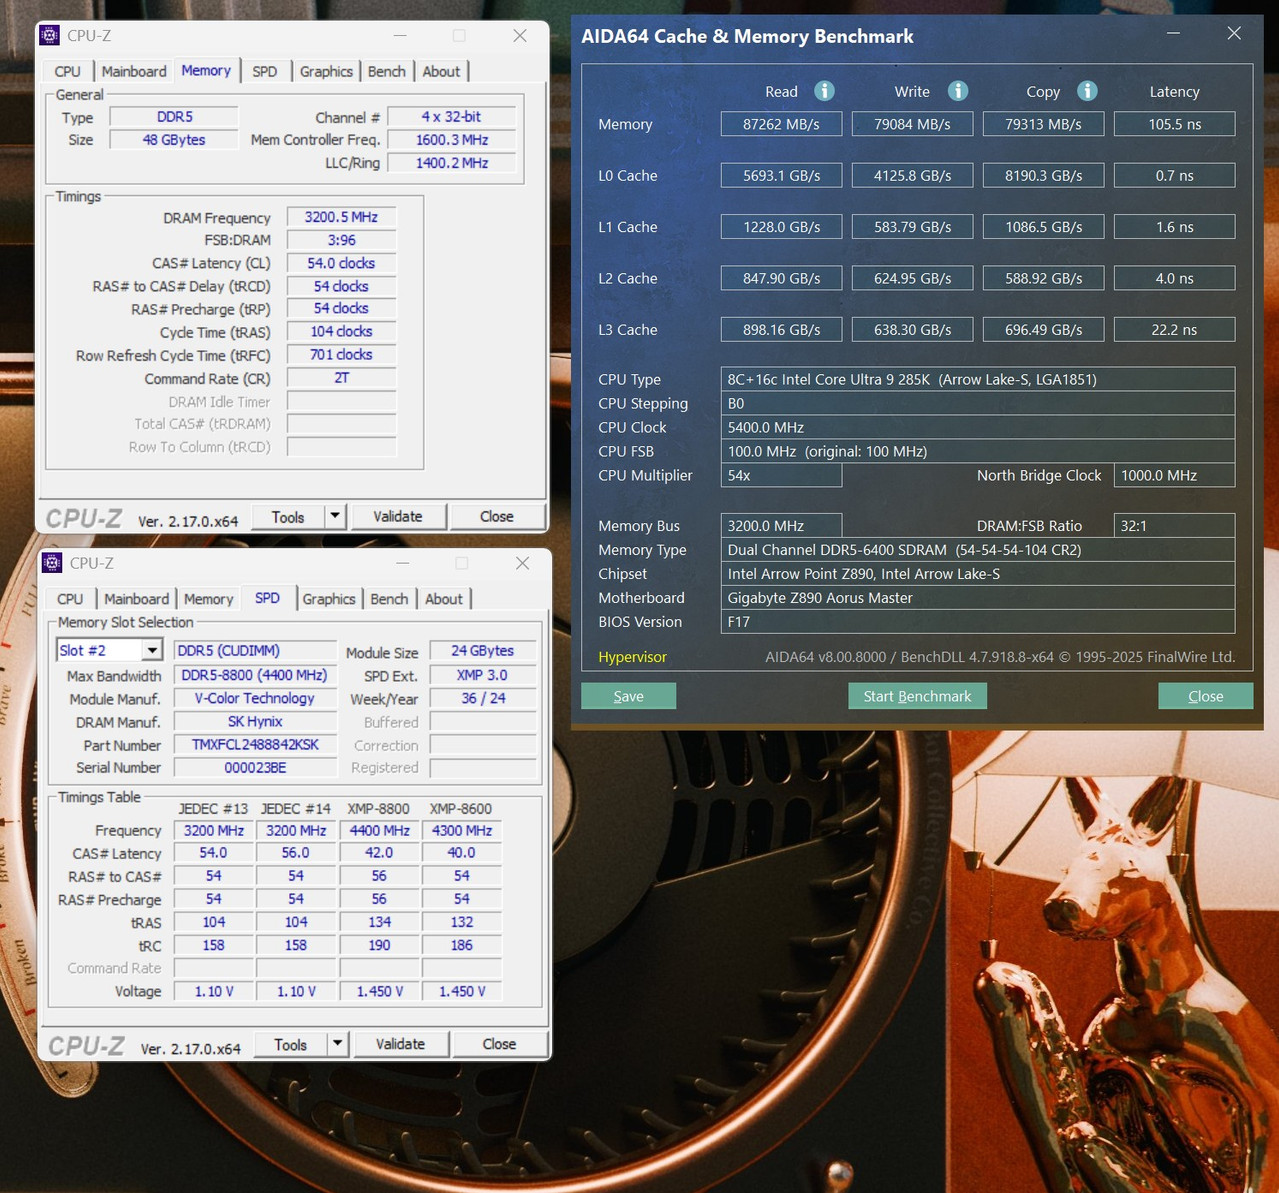
Task: Minimize the CPU-Z SPD window
Action: pyautogui.click(x=402, y=563)
